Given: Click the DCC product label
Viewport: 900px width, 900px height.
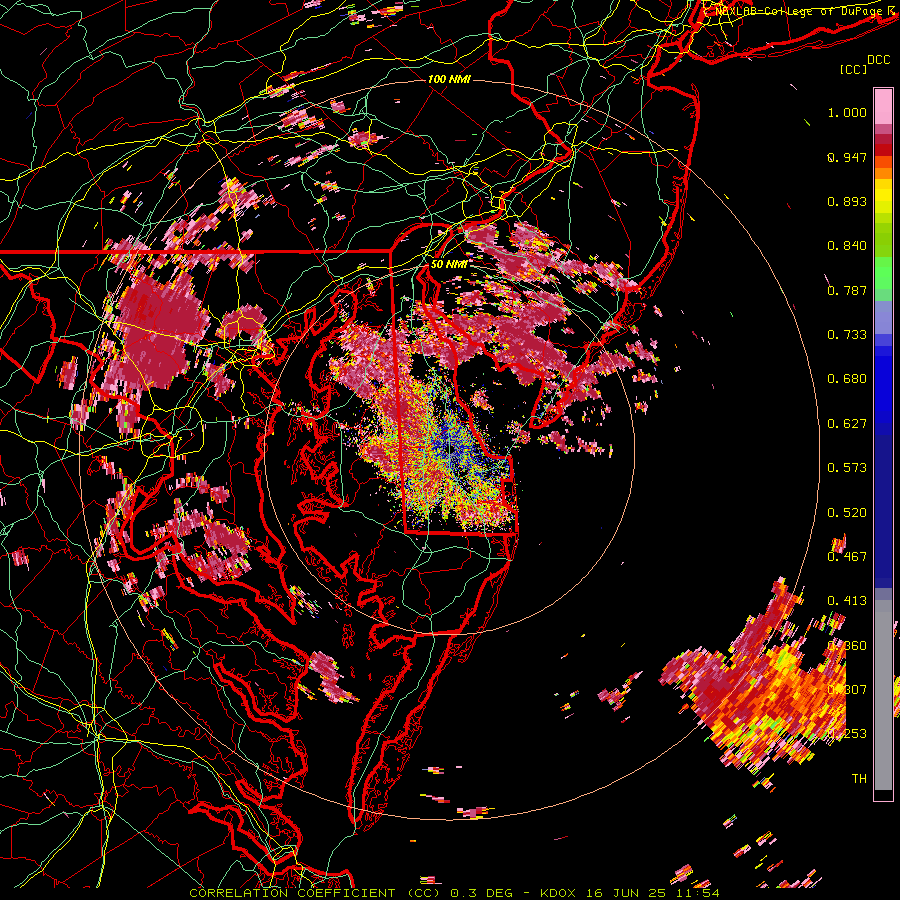Looking at the screenshot, I should 878,60.
